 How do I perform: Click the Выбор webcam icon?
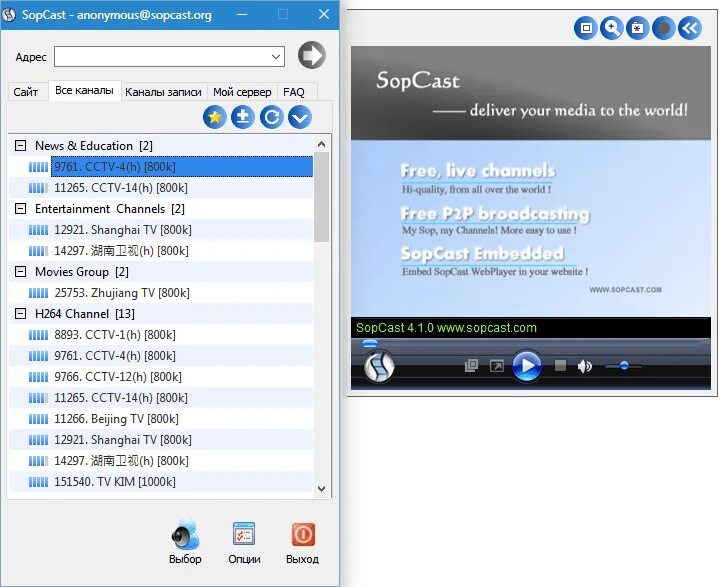[x=186, y=534]
